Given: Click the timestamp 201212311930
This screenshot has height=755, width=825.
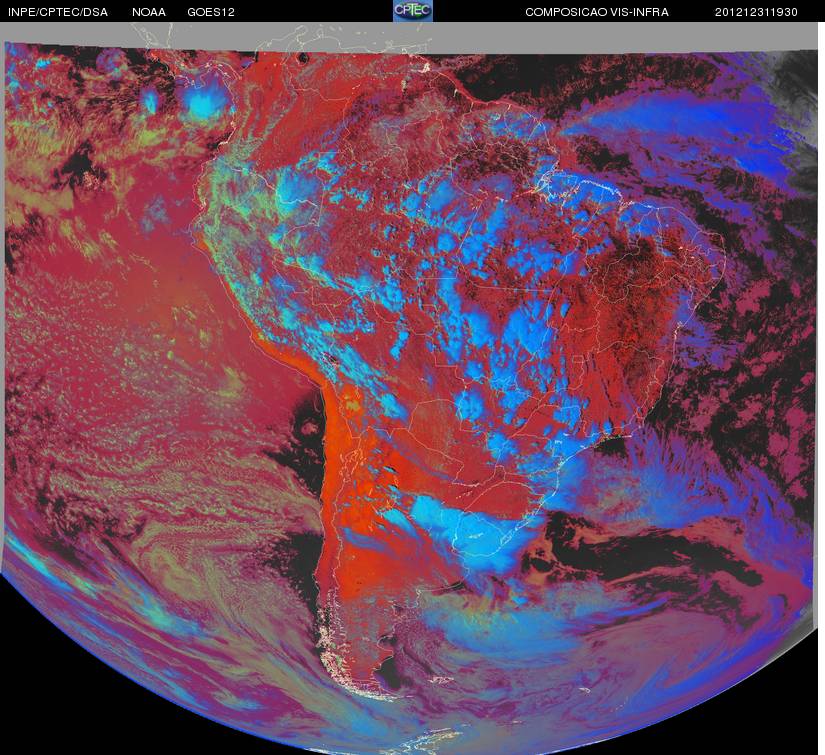Looking at the screenshot, I should point(757,12).
